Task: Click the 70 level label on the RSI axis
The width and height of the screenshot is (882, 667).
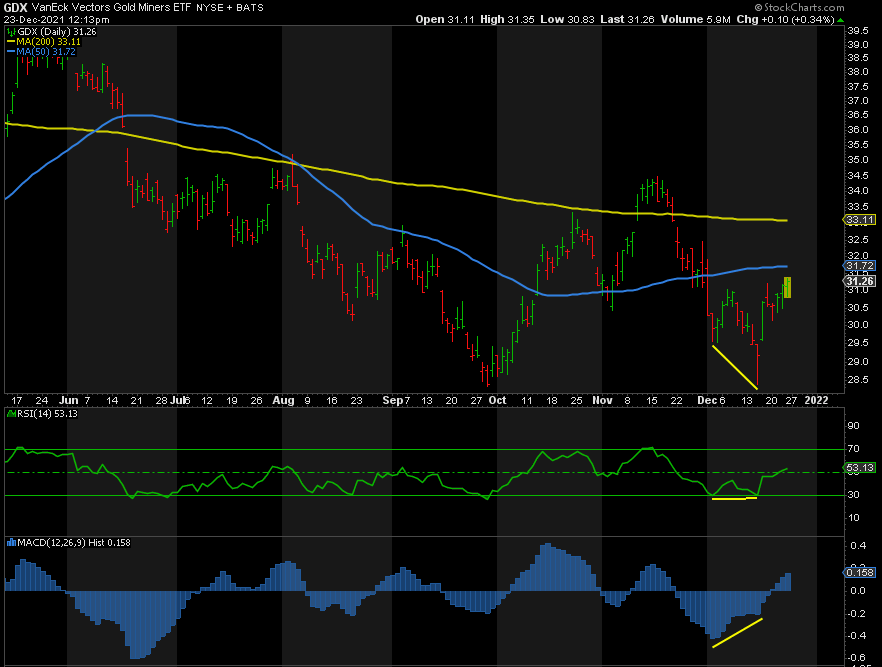Action: point(853,449)
